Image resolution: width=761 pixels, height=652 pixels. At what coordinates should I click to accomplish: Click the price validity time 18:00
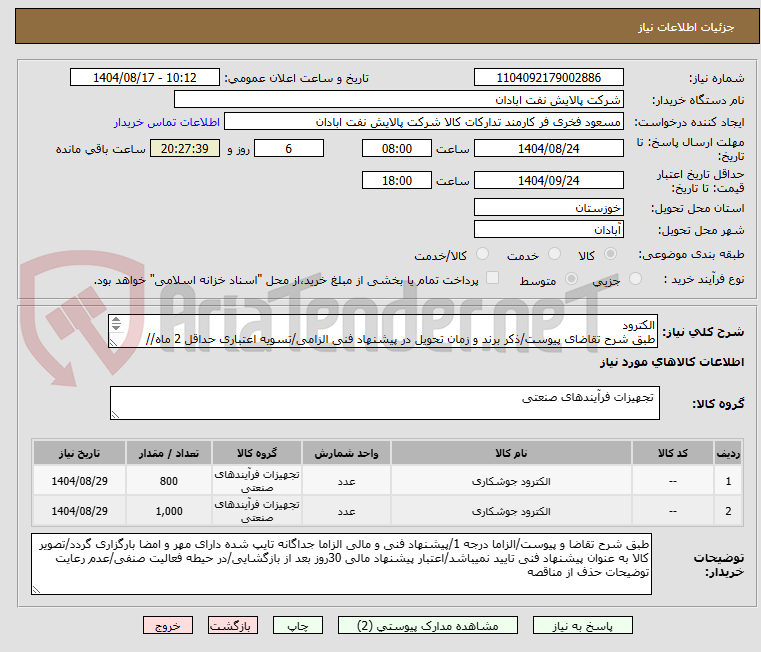(397, 181)
